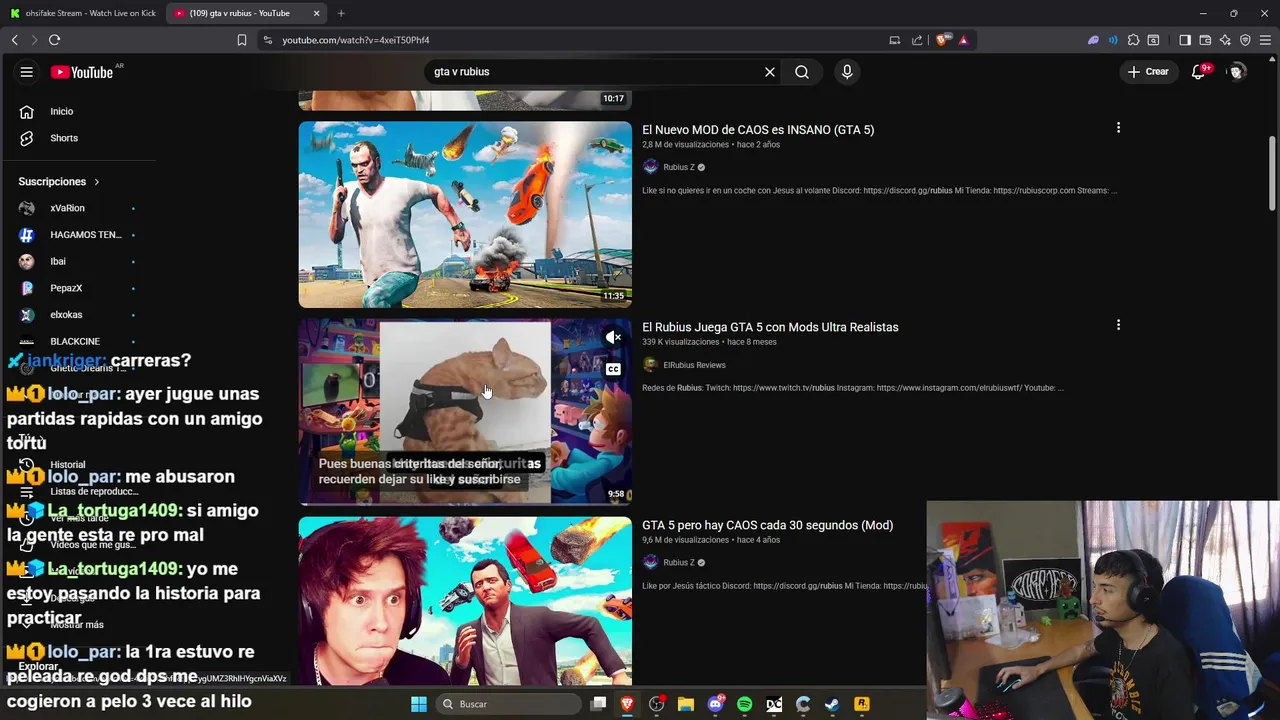Open more options for Mods Ultra Realistas video
The image size is (1280, 720).
(x=1118, y=325)
